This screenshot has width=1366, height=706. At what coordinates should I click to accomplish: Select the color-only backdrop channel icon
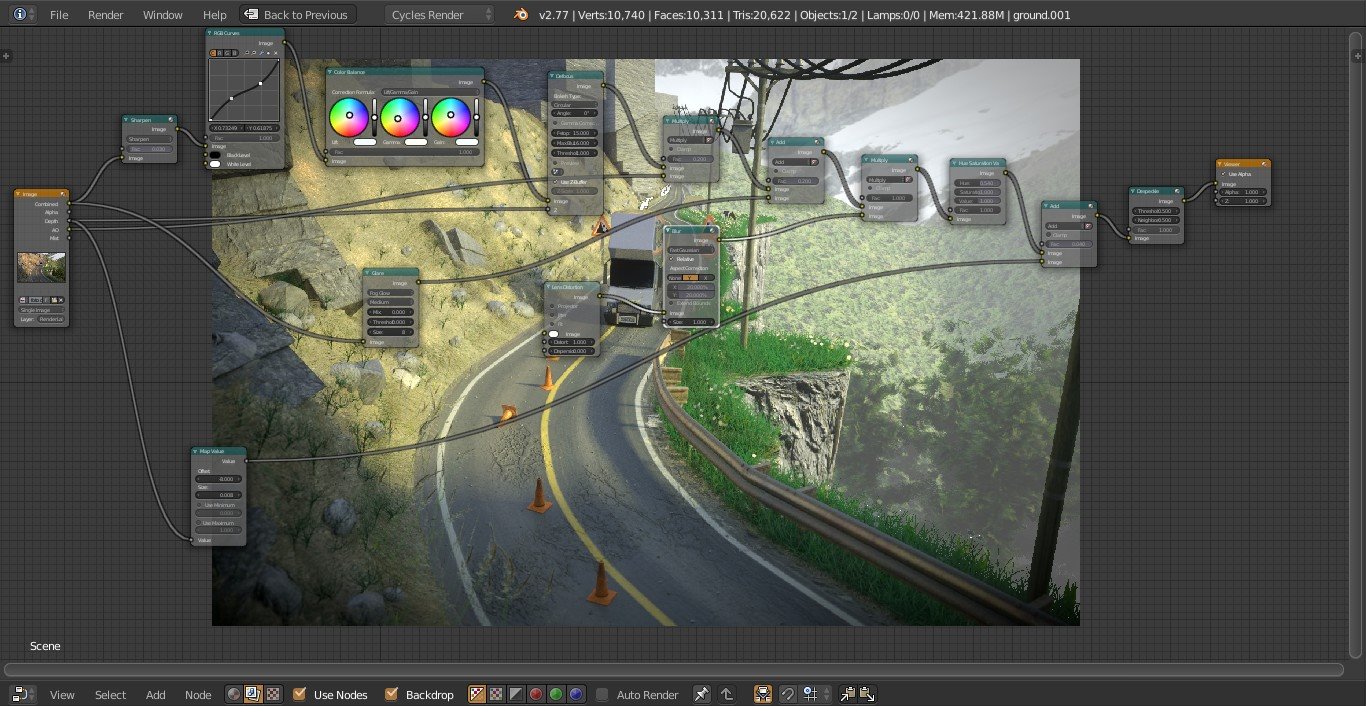(497, 694)
